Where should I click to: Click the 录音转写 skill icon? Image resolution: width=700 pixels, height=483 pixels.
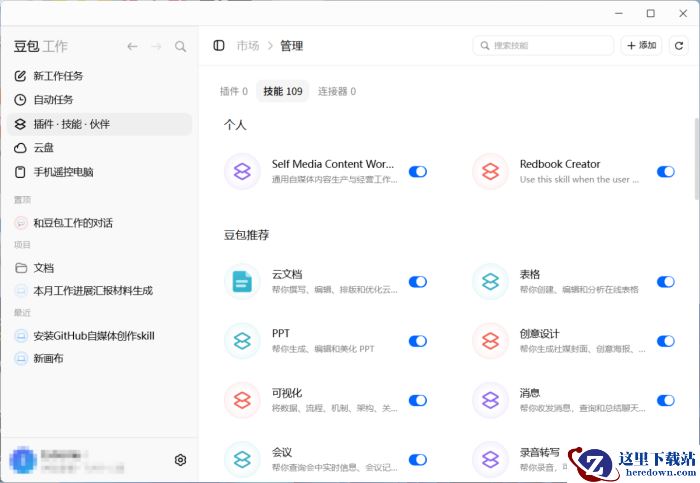[490, 459]
